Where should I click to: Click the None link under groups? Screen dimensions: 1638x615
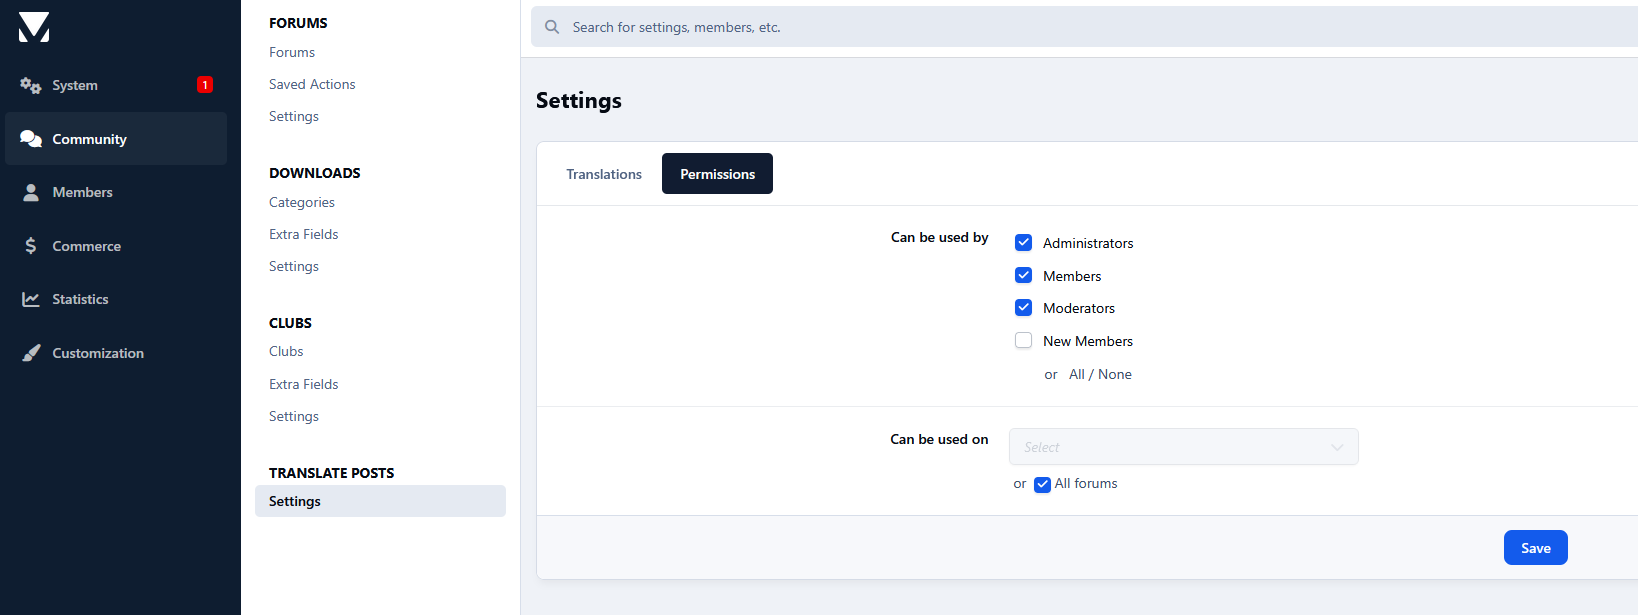pos(1115,374)
